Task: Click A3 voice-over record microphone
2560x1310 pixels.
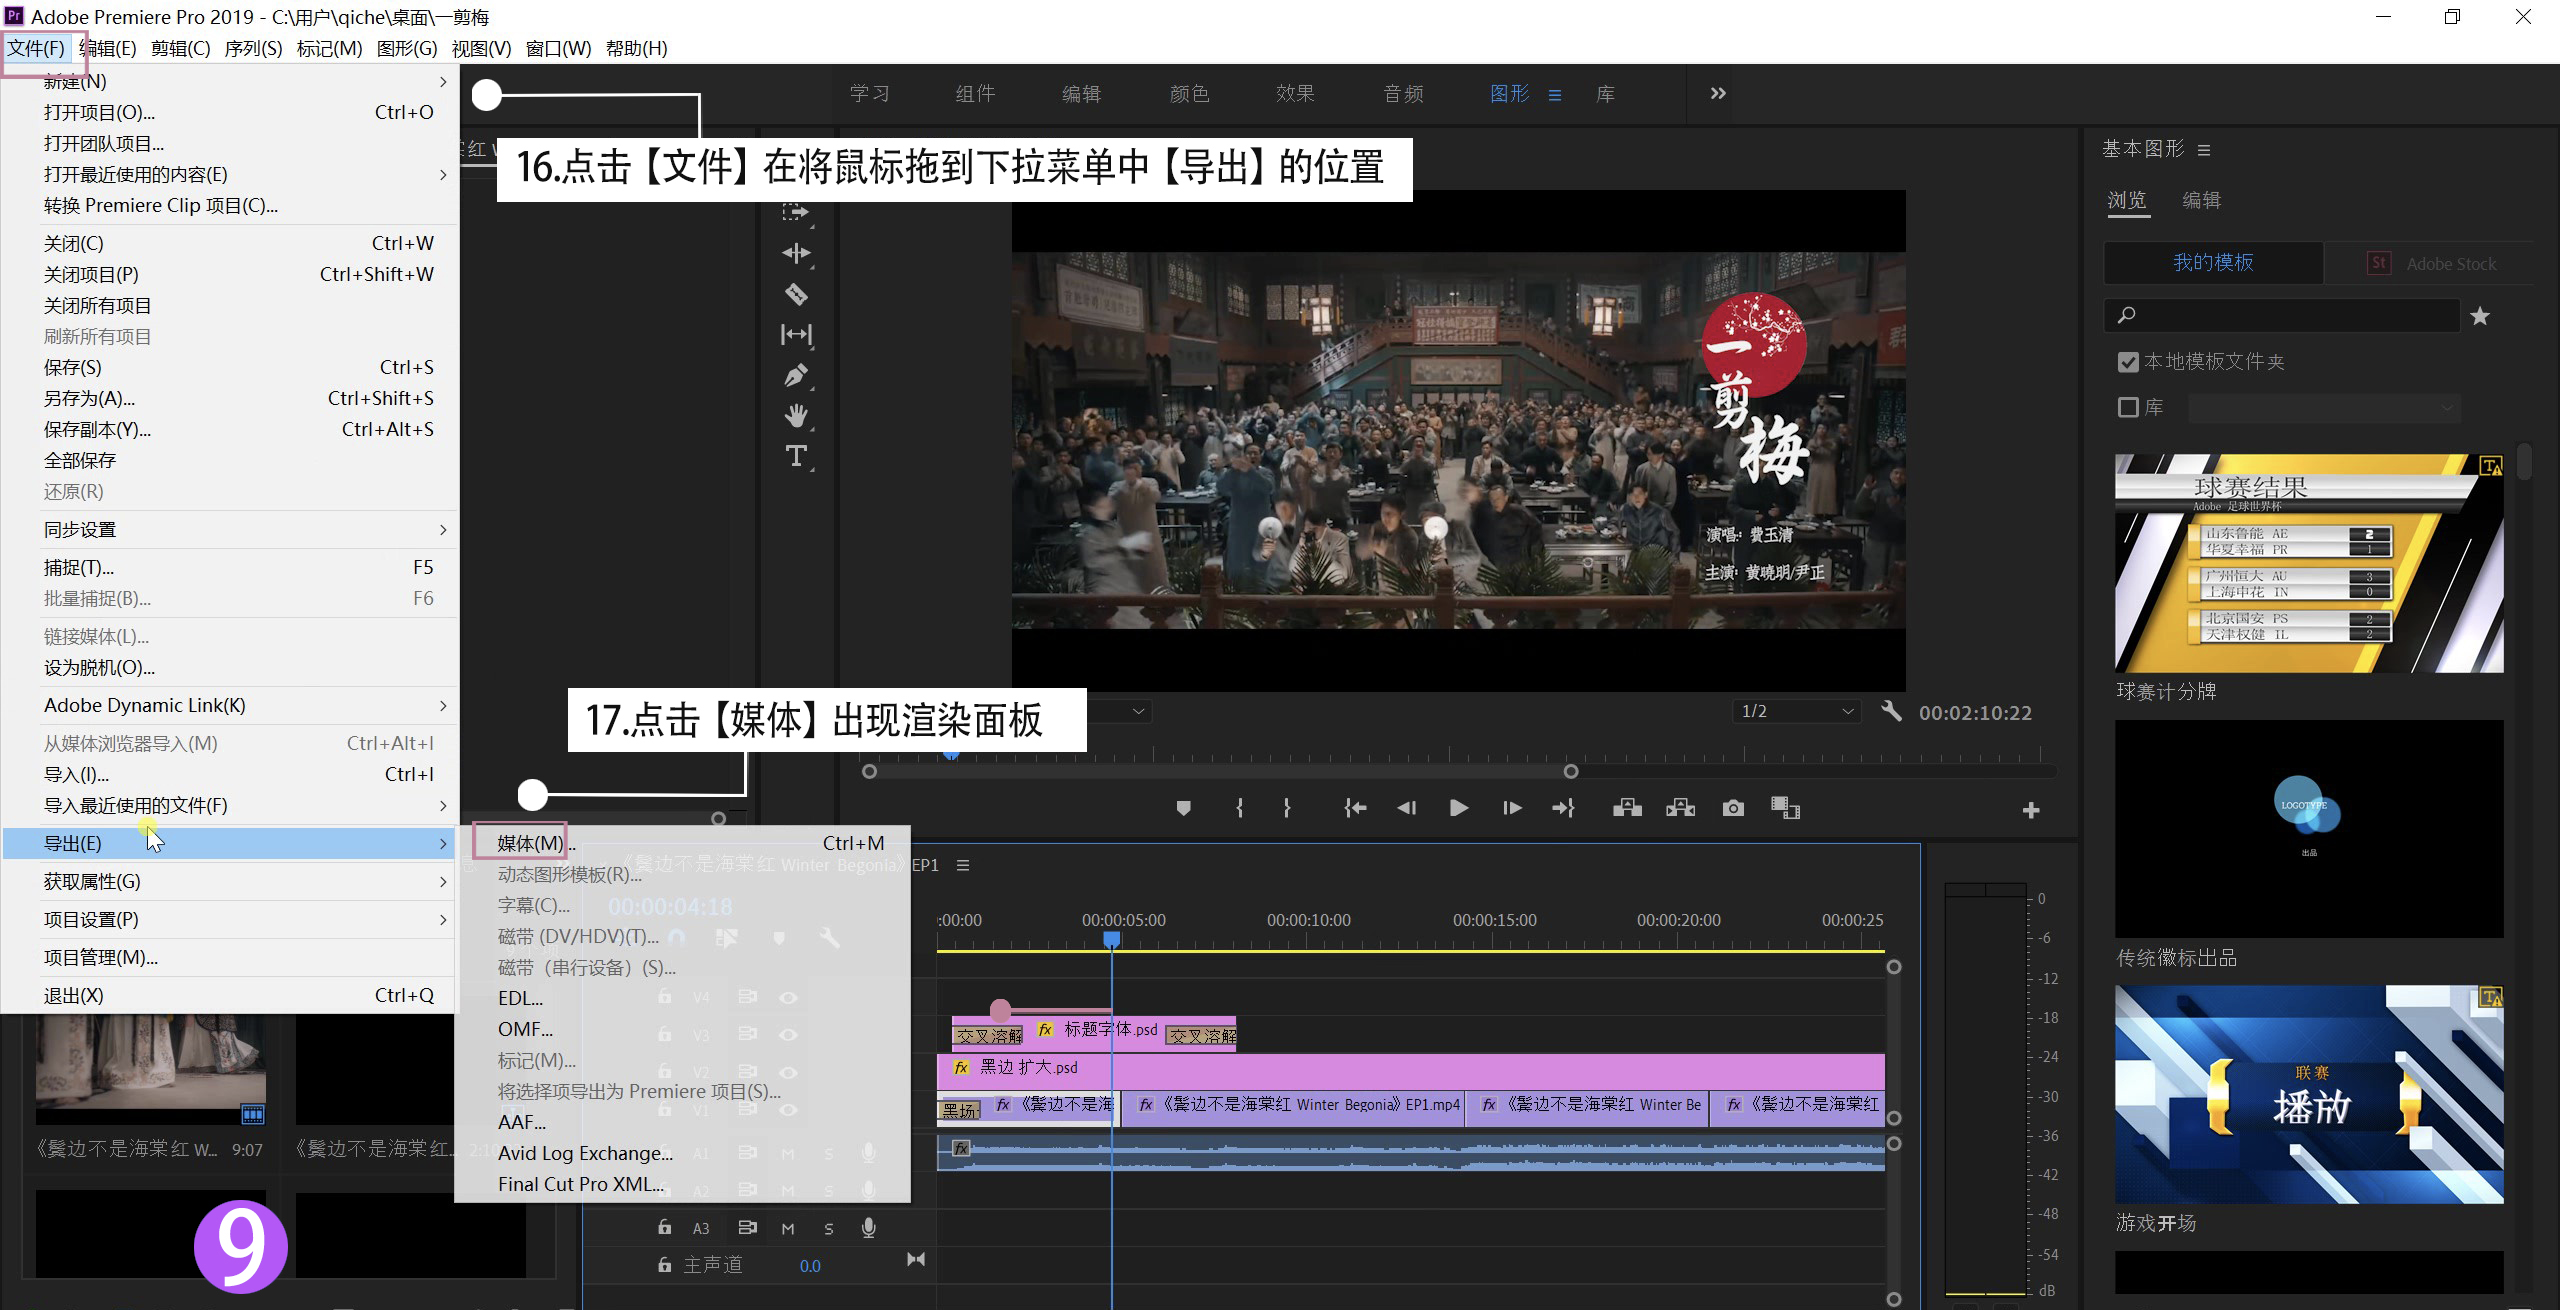Action: tap(868, 1228)
